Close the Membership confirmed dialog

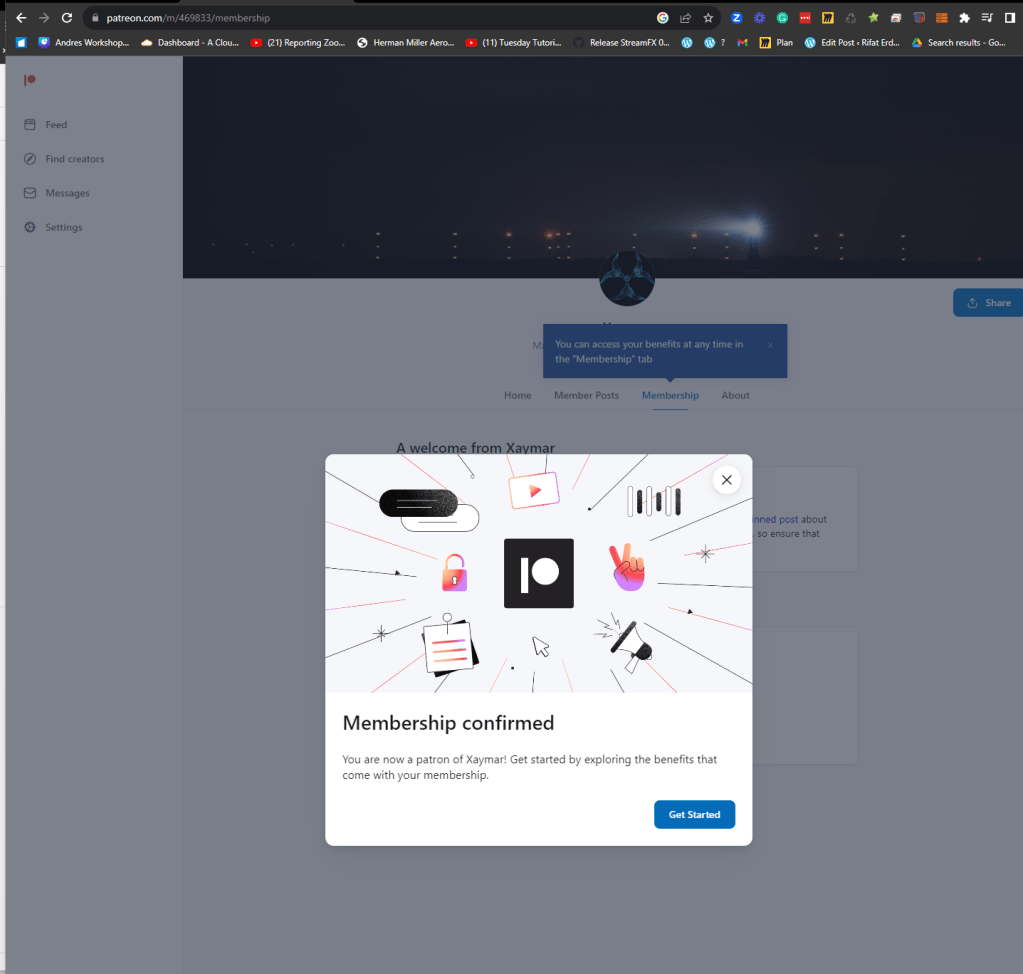[727, 480]
